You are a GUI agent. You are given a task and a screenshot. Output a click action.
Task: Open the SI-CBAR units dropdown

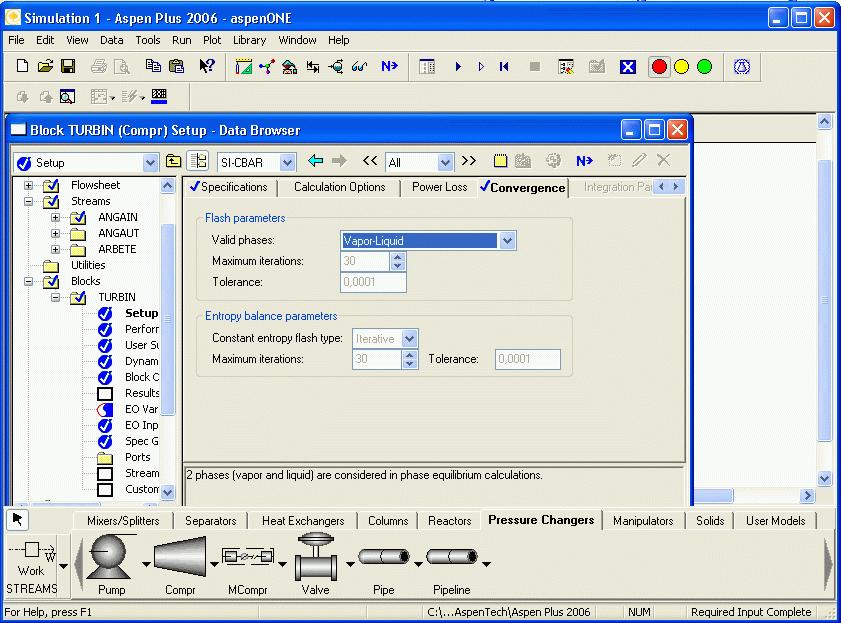(287, 162)
